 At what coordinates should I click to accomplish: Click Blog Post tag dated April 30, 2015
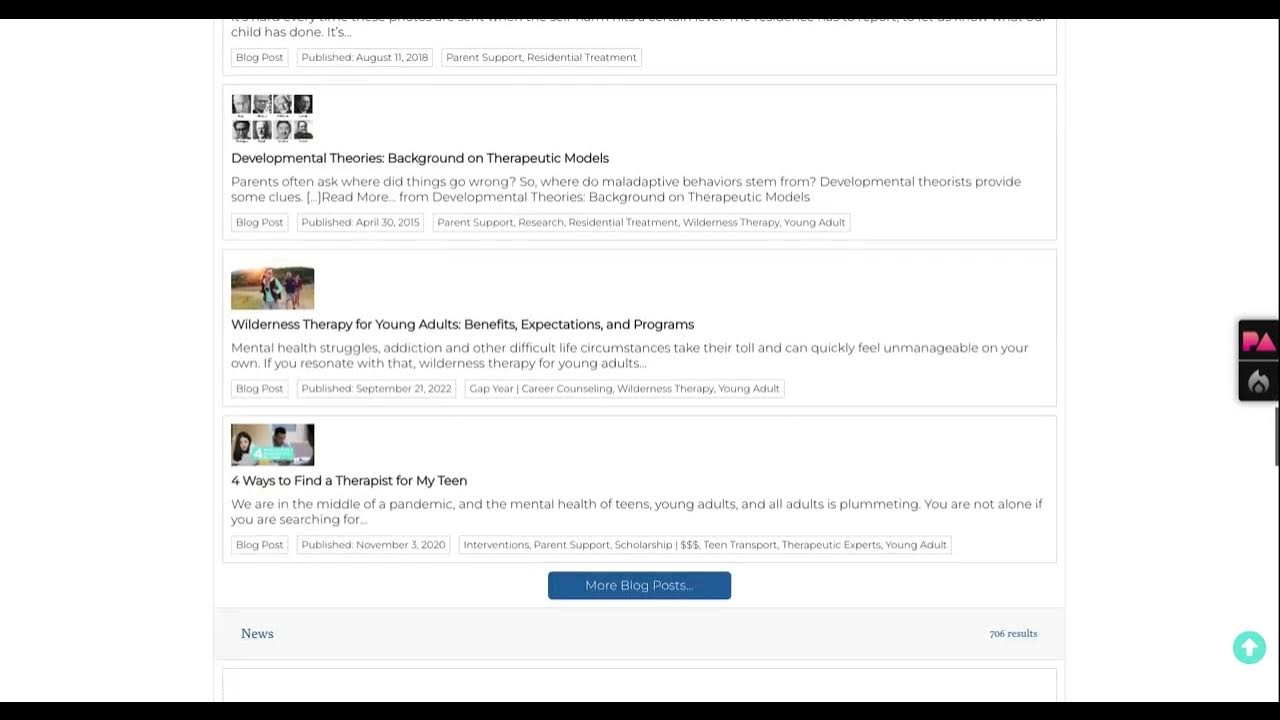pyautogui.click(x=259, y=222)
